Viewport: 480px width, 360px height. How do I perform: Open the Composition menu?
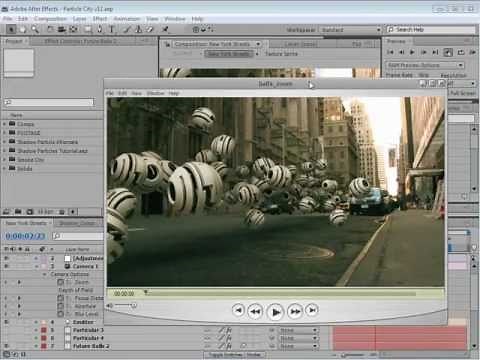pyautogui.click(x=50, y=19)
